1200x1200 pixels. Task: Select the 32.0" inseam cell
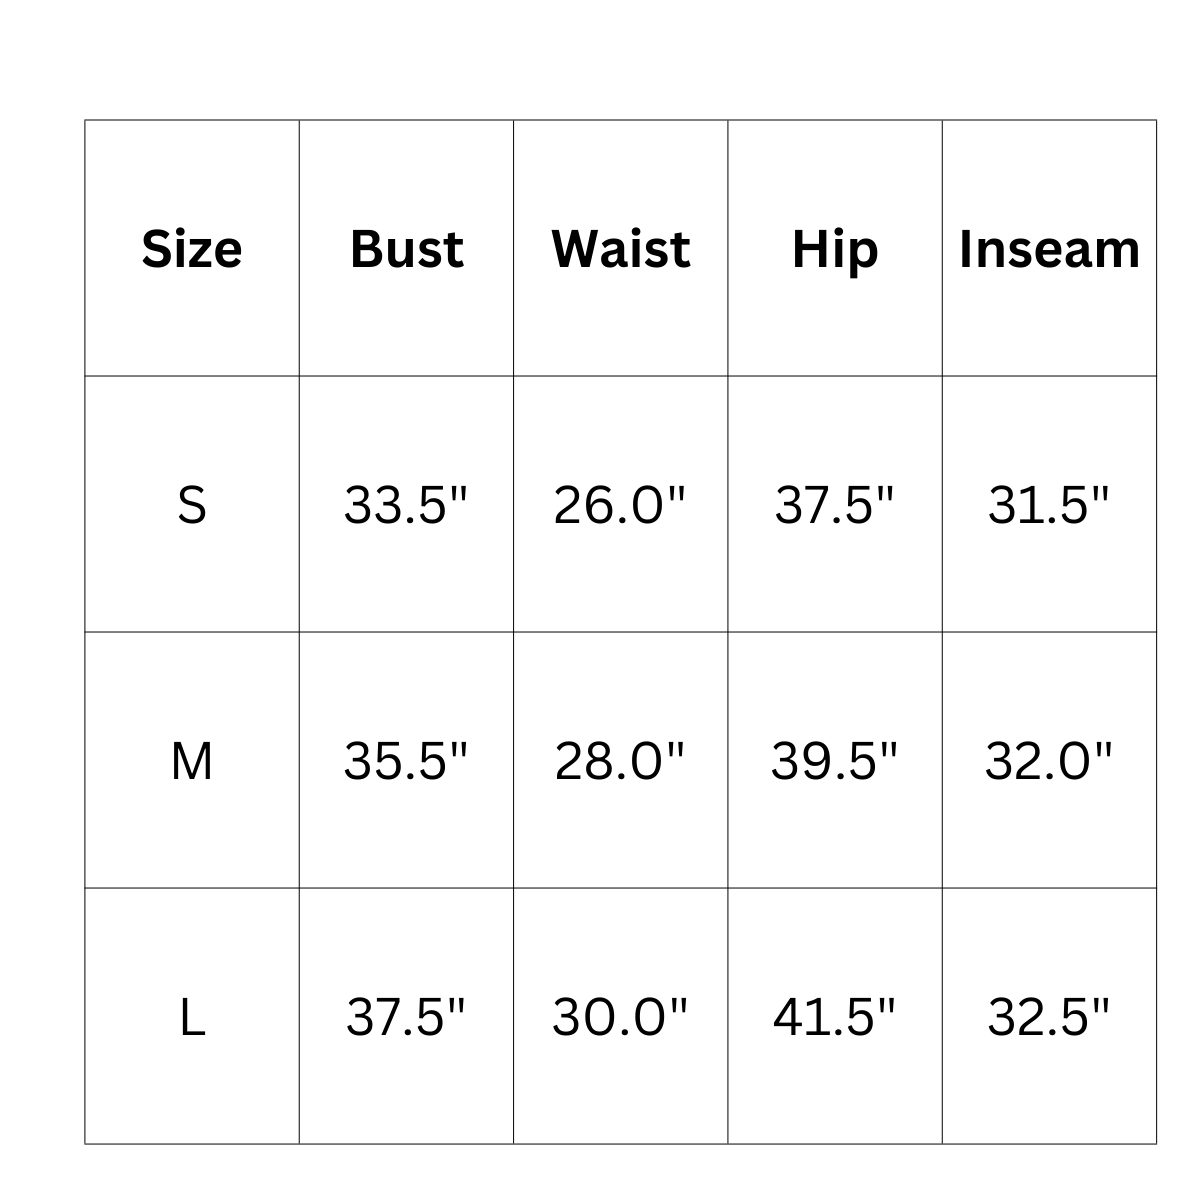[x=1049, y=760]
